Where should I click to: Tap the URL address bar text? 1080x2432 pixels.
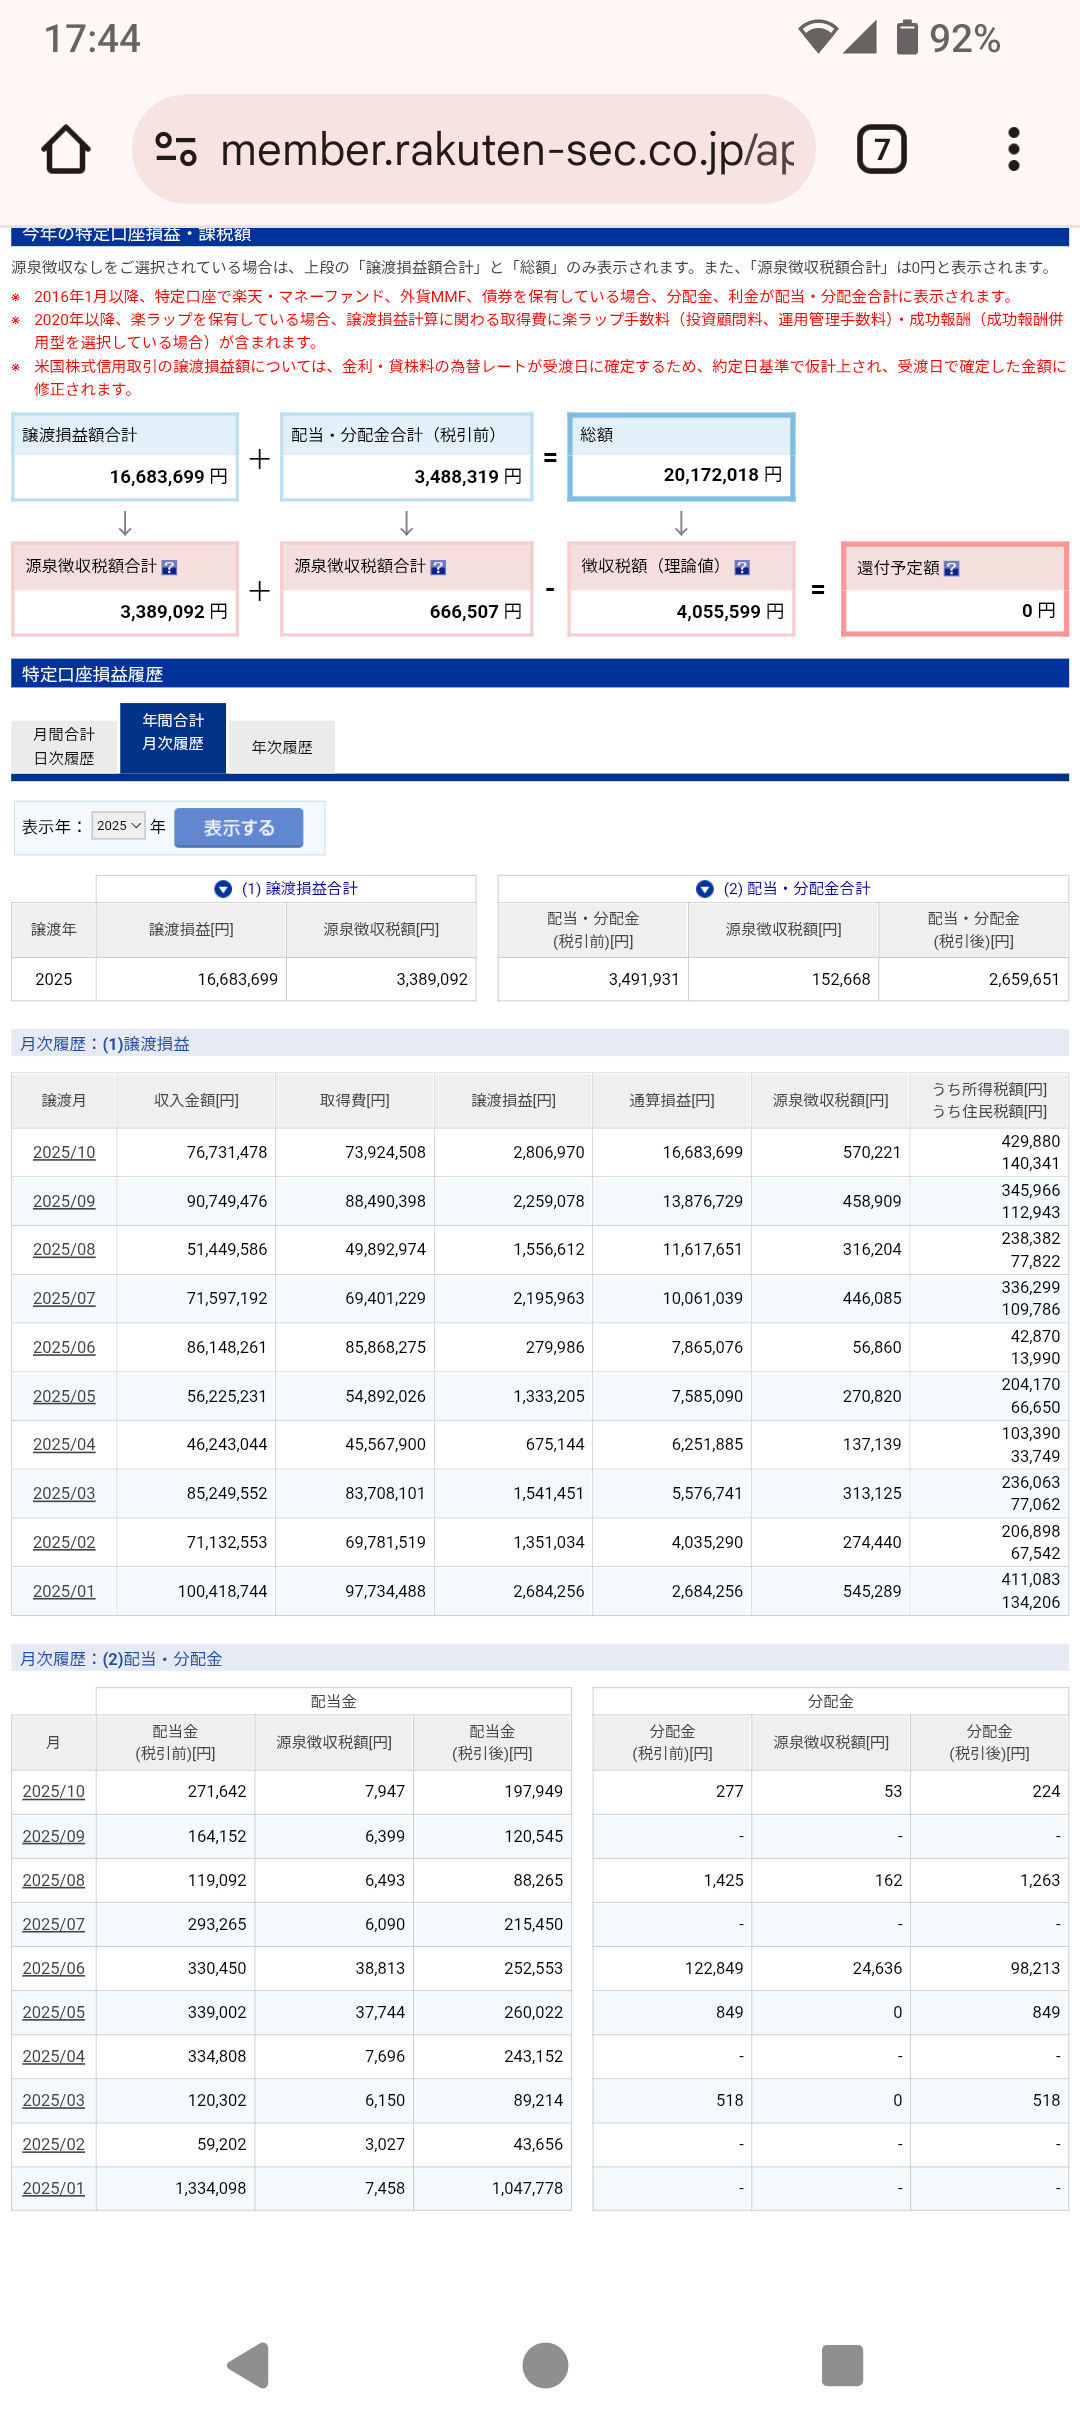pyautogui.click(x=506, y=150)
